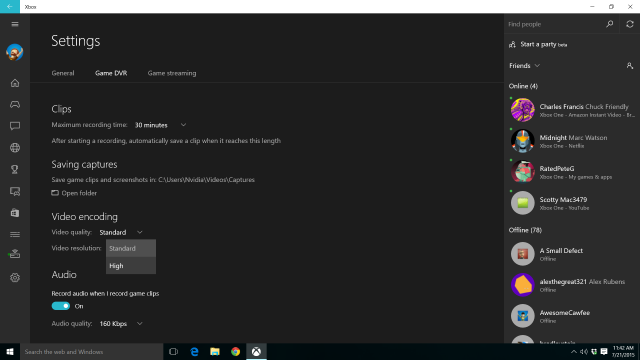Select Standard in video quality list
Screen dimensions: 640x360
click(131, 248)
